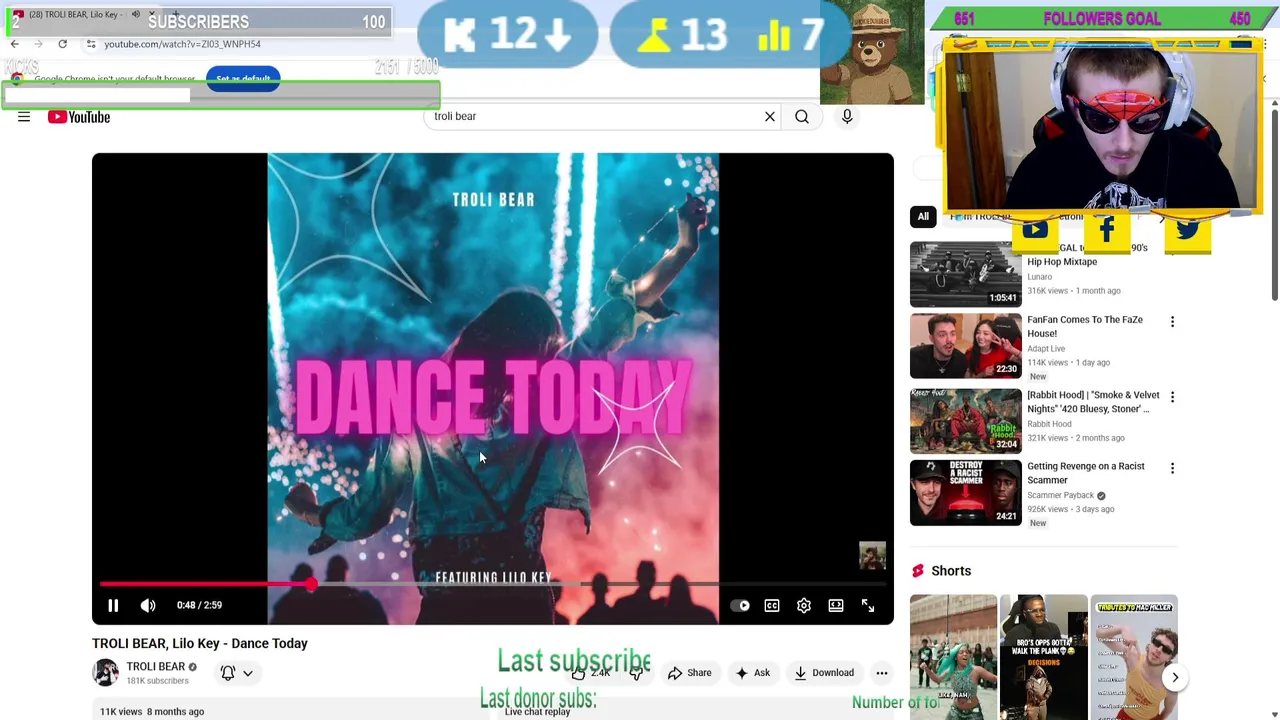Click the Adapt Live channel name
This screenshot has width=1280, height=720.
(1046, 349)
